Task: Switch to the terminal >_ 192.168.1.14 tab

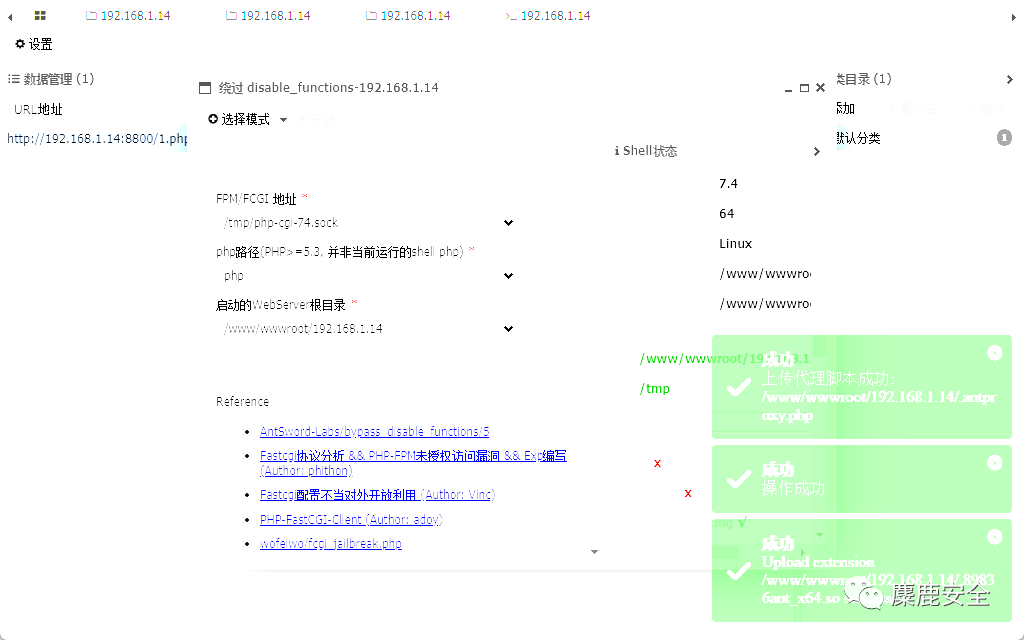Action: [x=547, y=14]
